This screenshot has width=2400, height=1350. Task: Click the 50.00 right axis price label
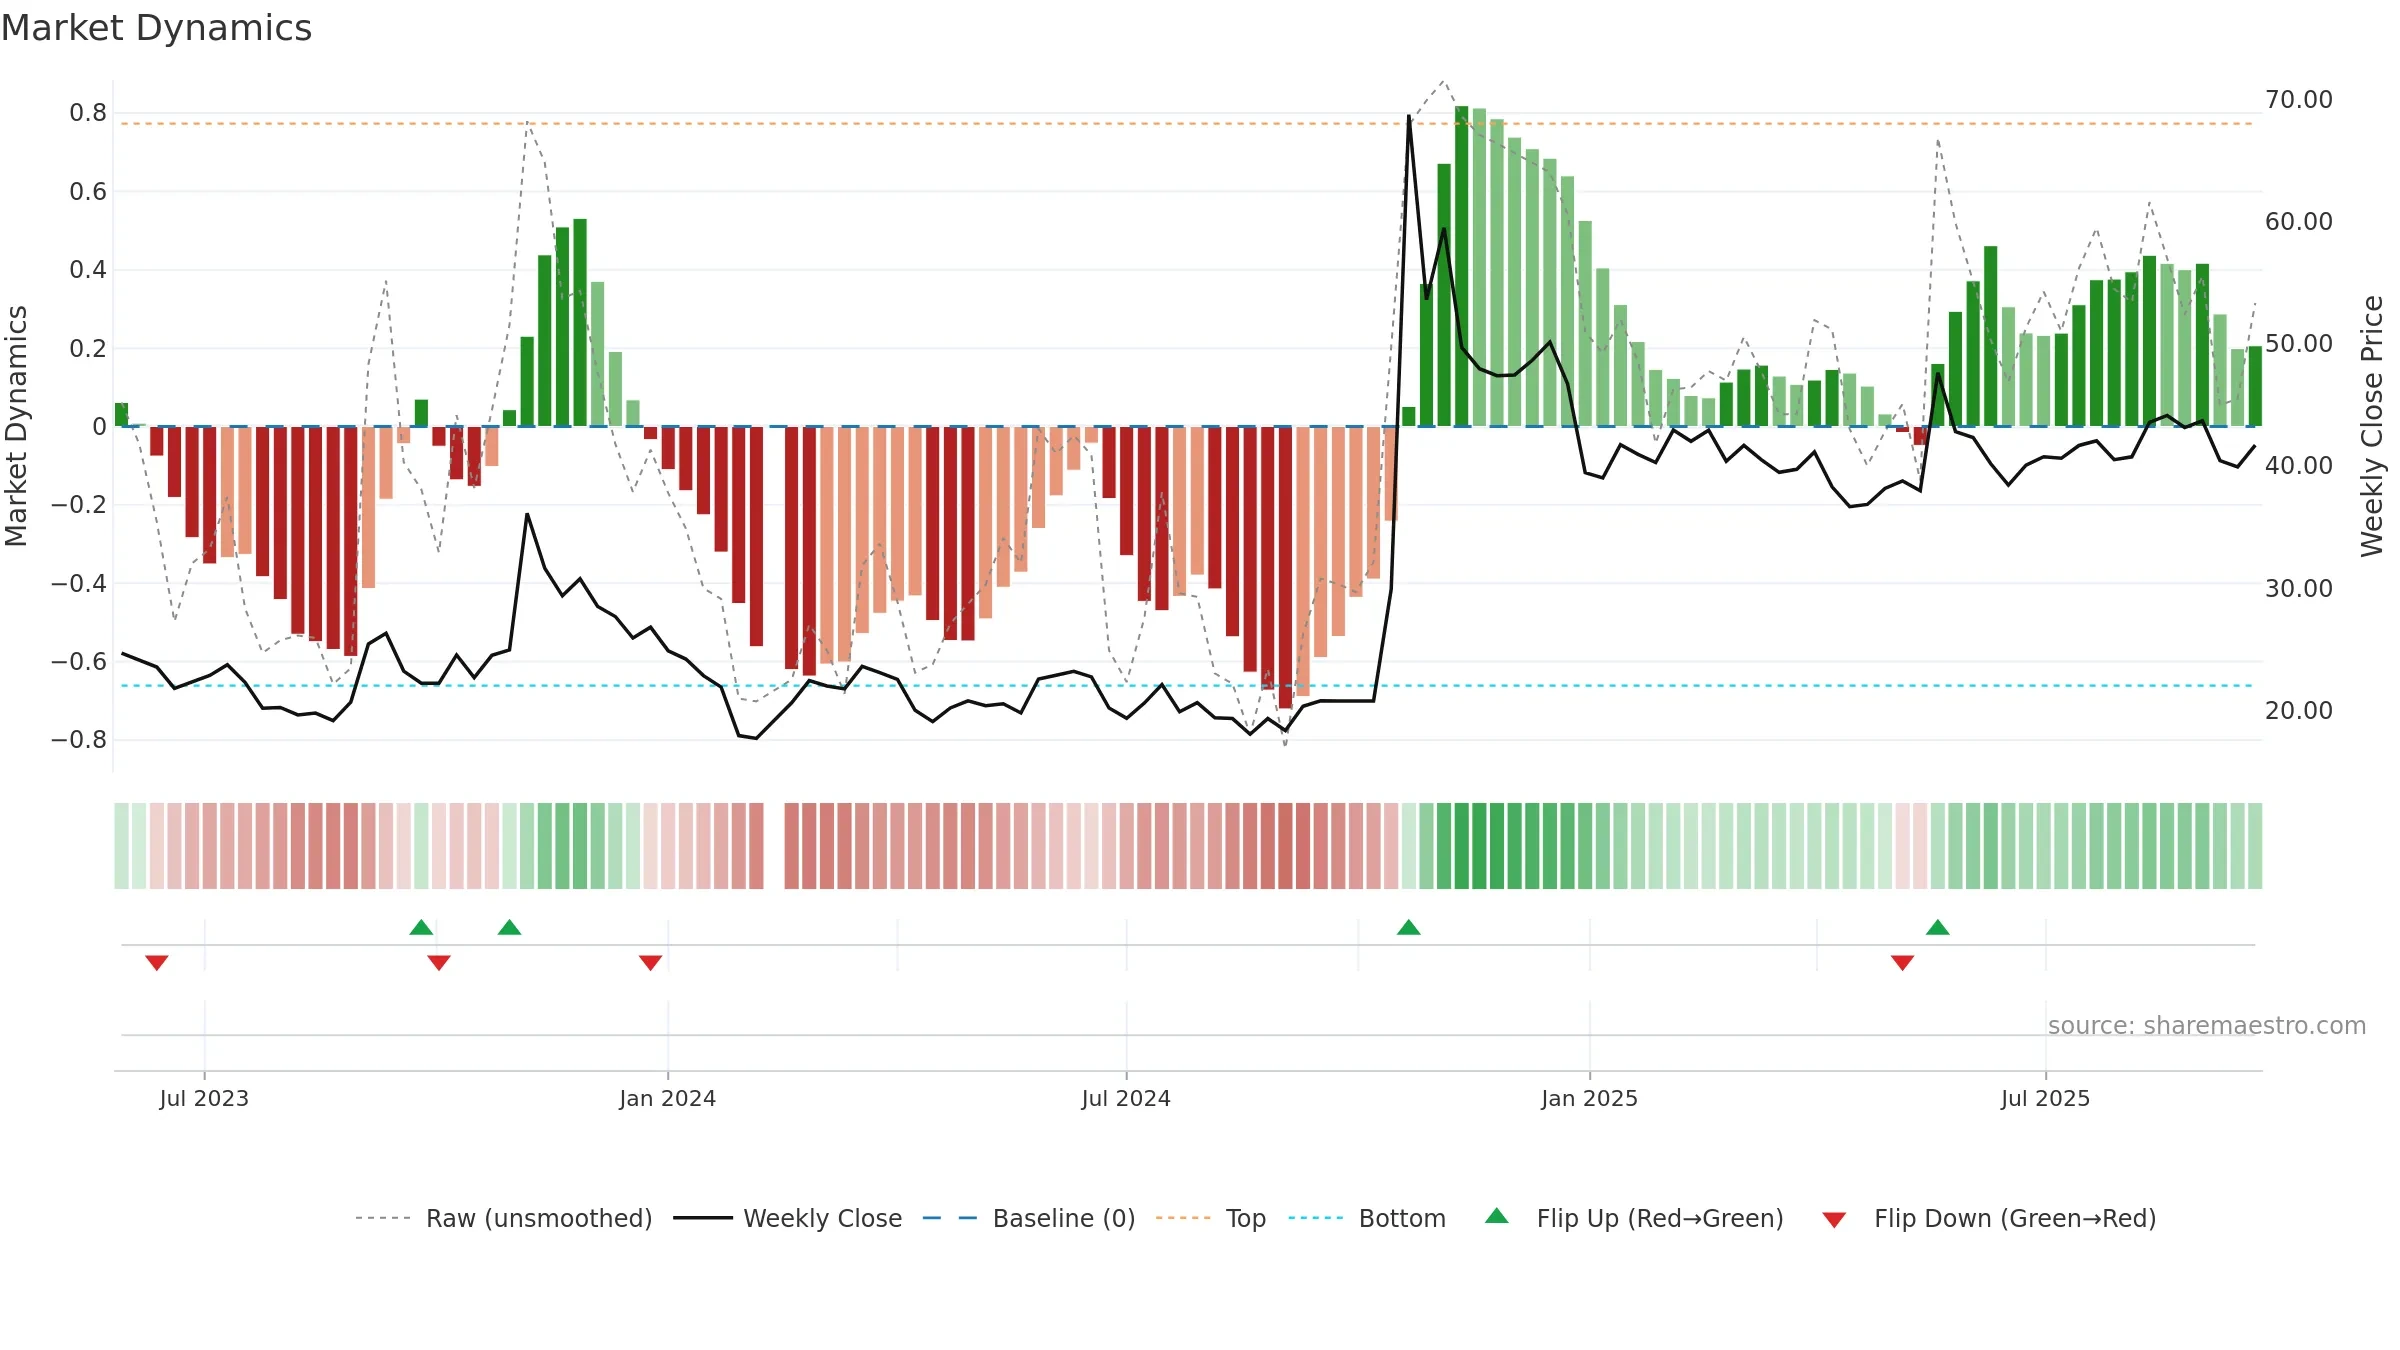pyautogui.click(x=2299, y=344)
